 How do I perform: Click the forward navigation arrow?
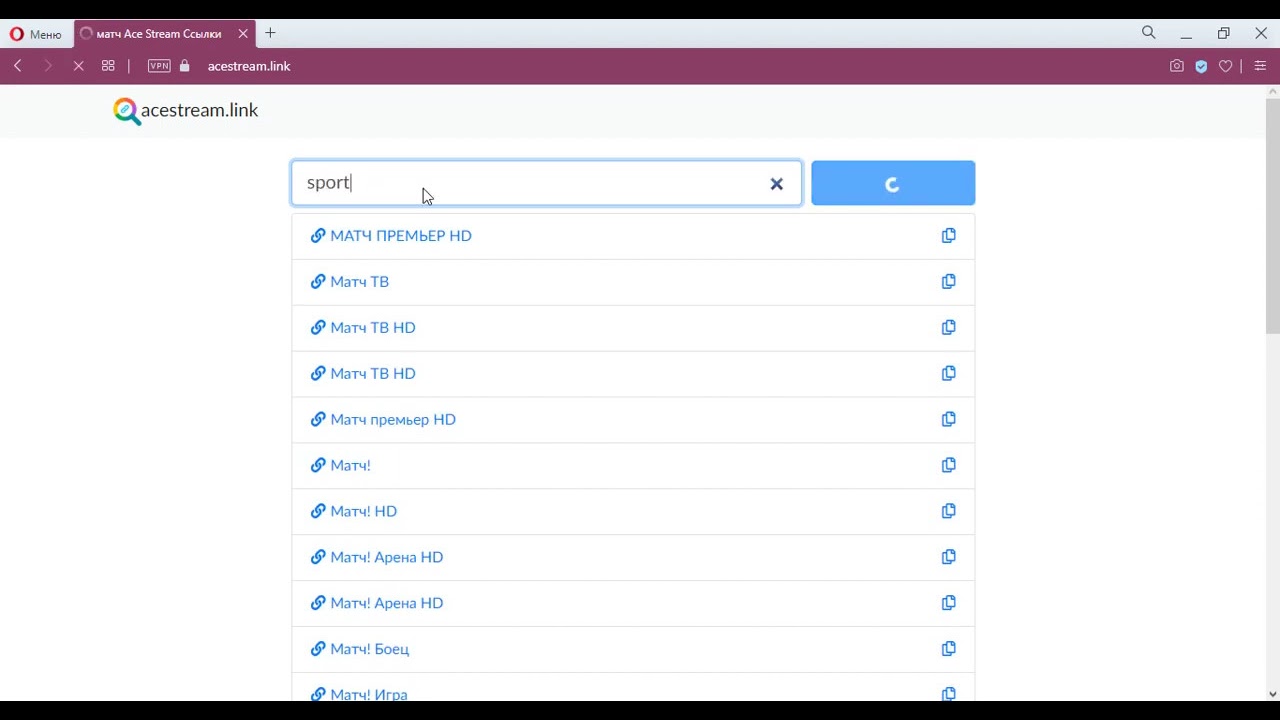pos(48,66)
